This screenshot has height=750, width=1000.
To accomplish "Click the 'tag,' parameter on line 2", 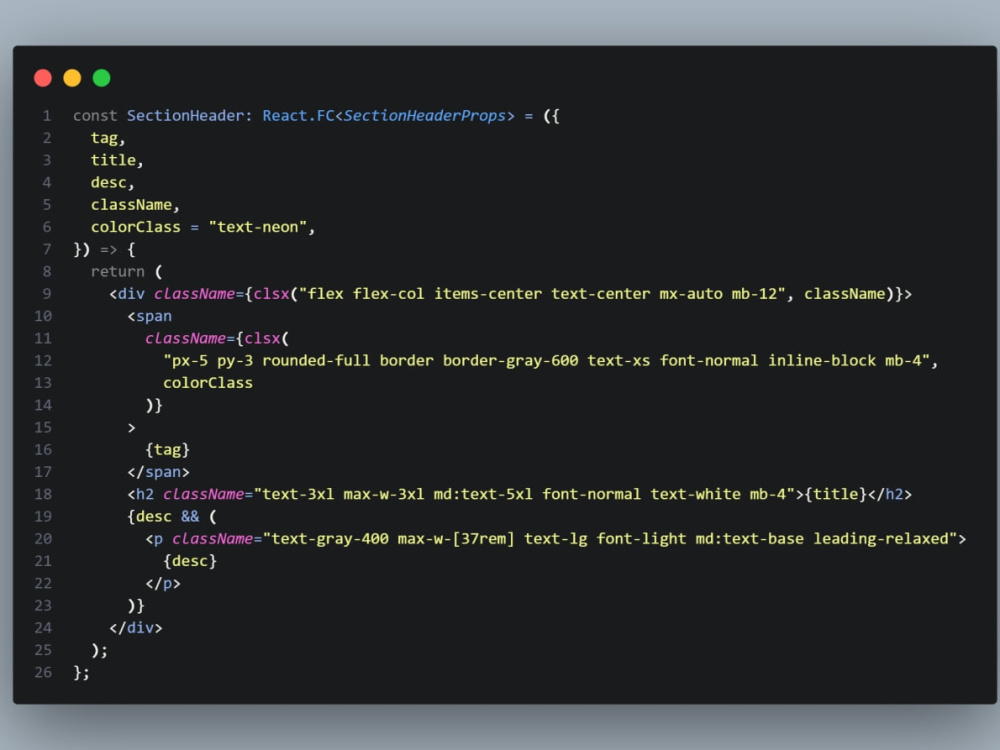I will (108, 138).
